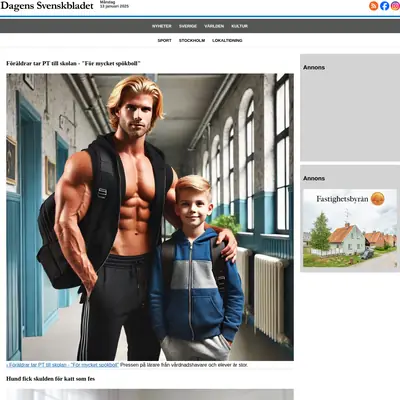
Task: Open the Sverige menu item
Action: 188,26
